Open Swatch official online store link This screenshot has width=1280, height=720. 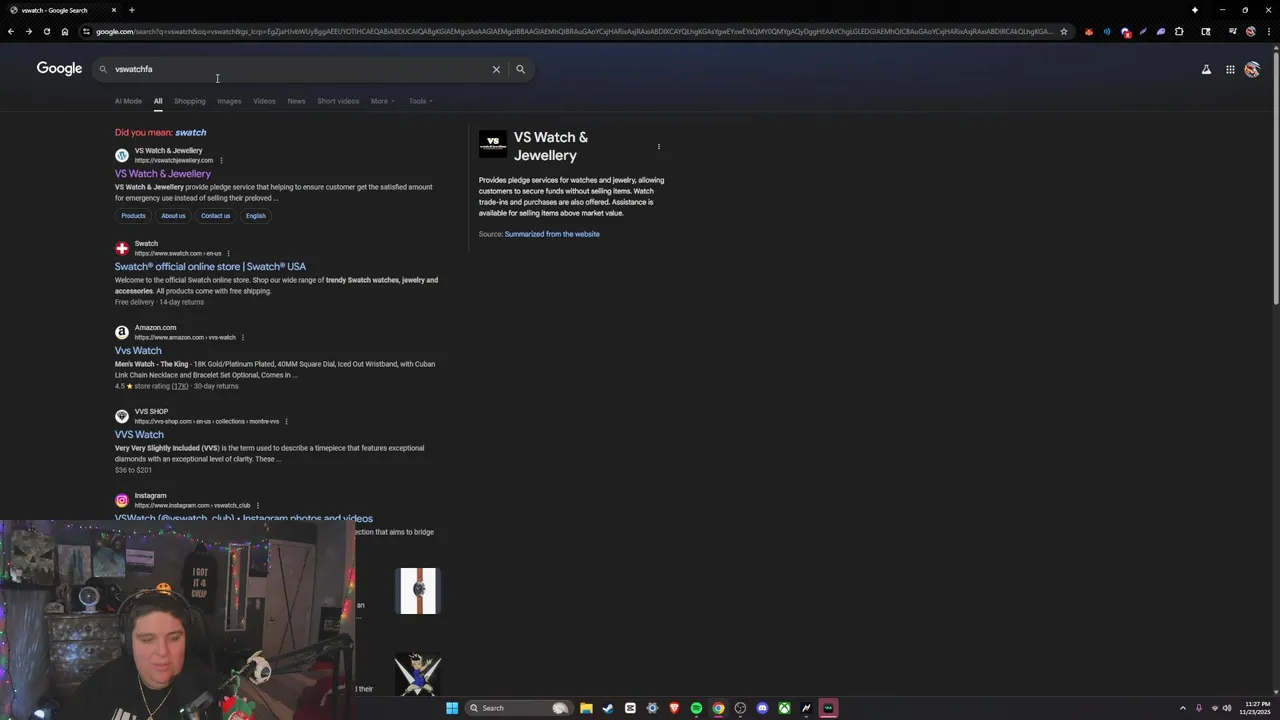pos(210,267)
